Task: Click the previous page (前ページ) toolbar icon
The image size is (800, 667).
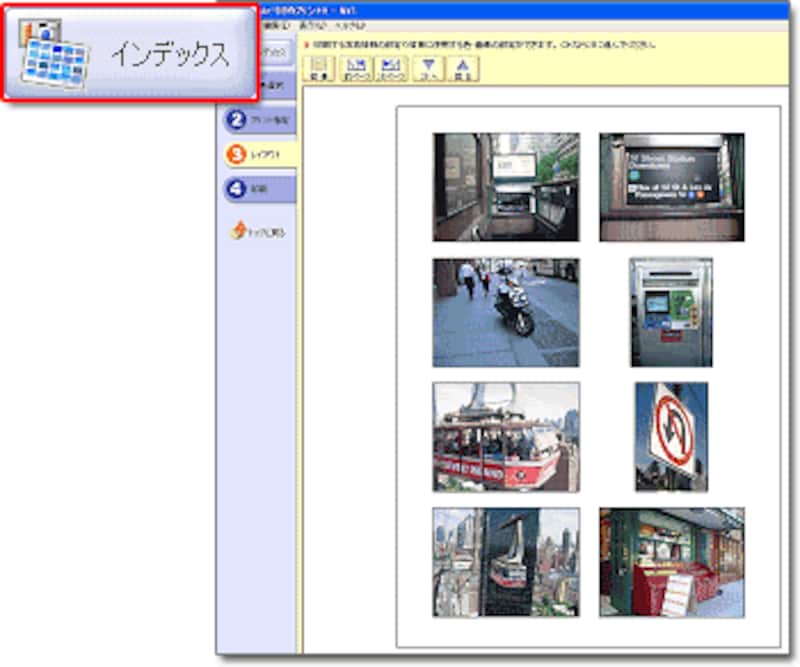Action: [357, 69]
